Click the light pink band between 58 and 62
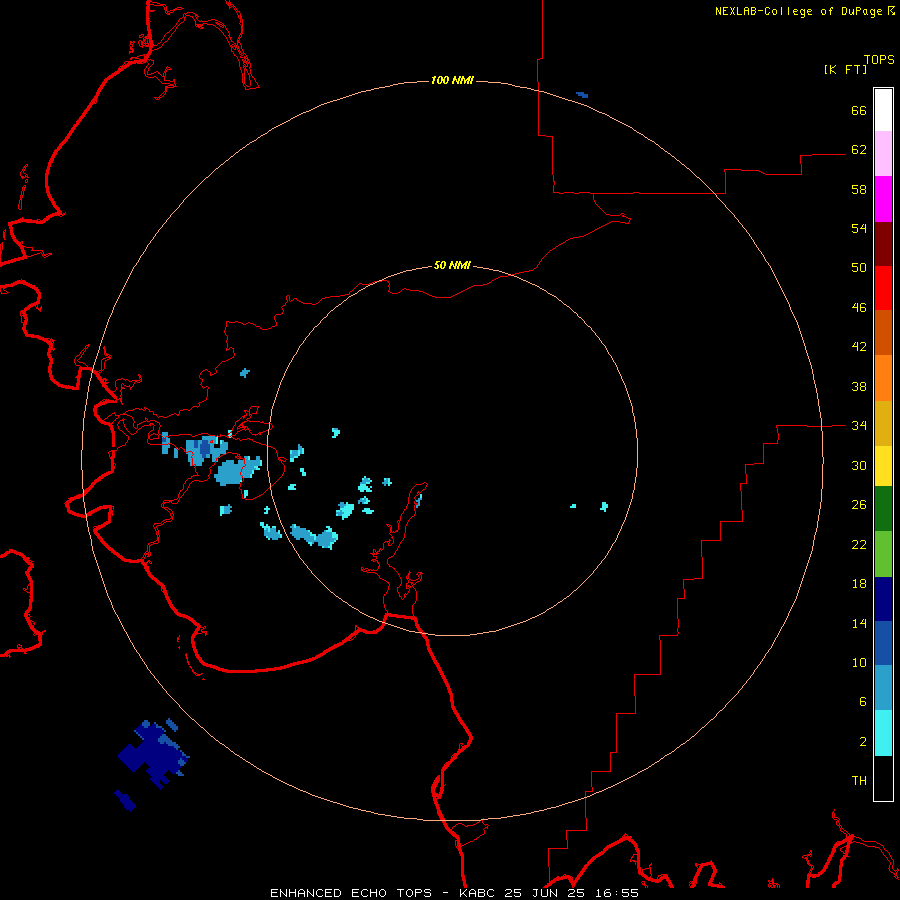The height and width of the screenshot is (900, 900). pos(883,153)
